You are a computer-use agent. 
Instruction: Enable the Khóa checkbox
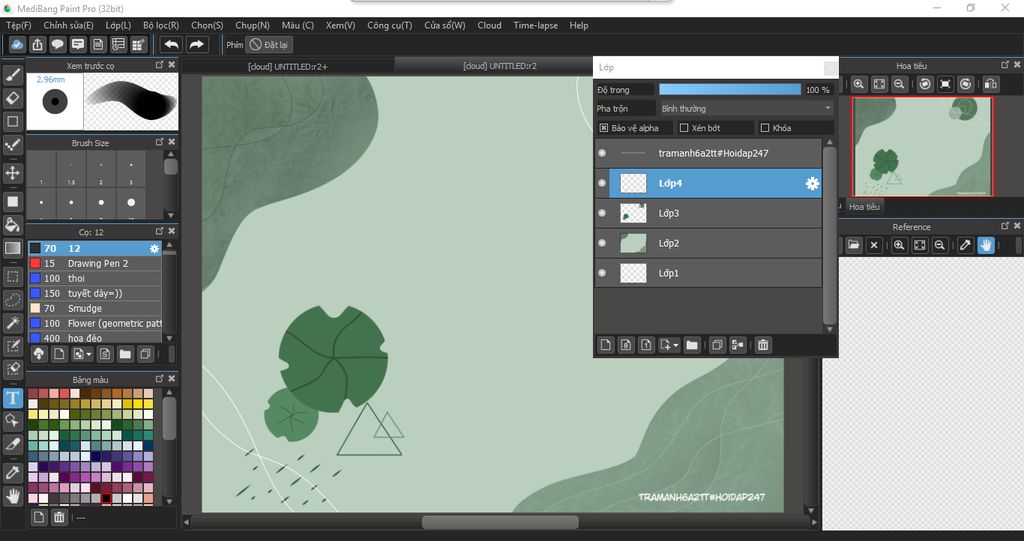(765, 128)
